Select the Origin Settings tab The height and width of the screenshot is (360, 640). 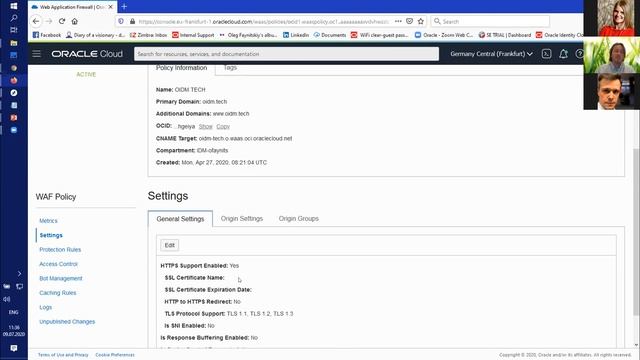[x=242, y=219]
